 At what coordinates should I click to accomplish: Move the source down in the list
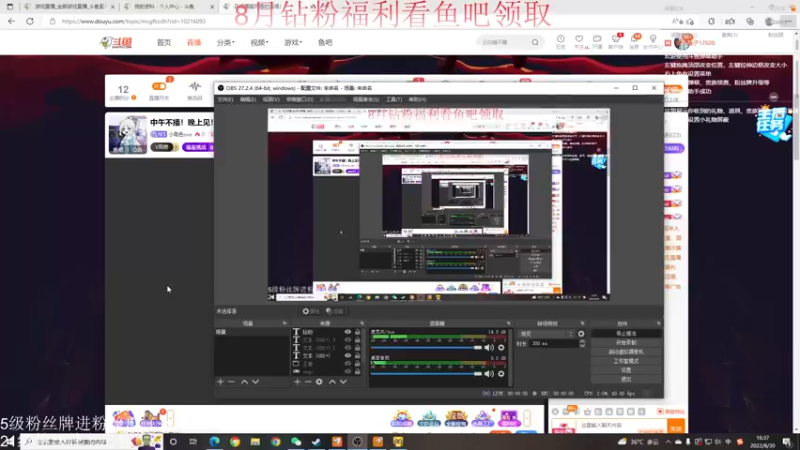(343, 382)
